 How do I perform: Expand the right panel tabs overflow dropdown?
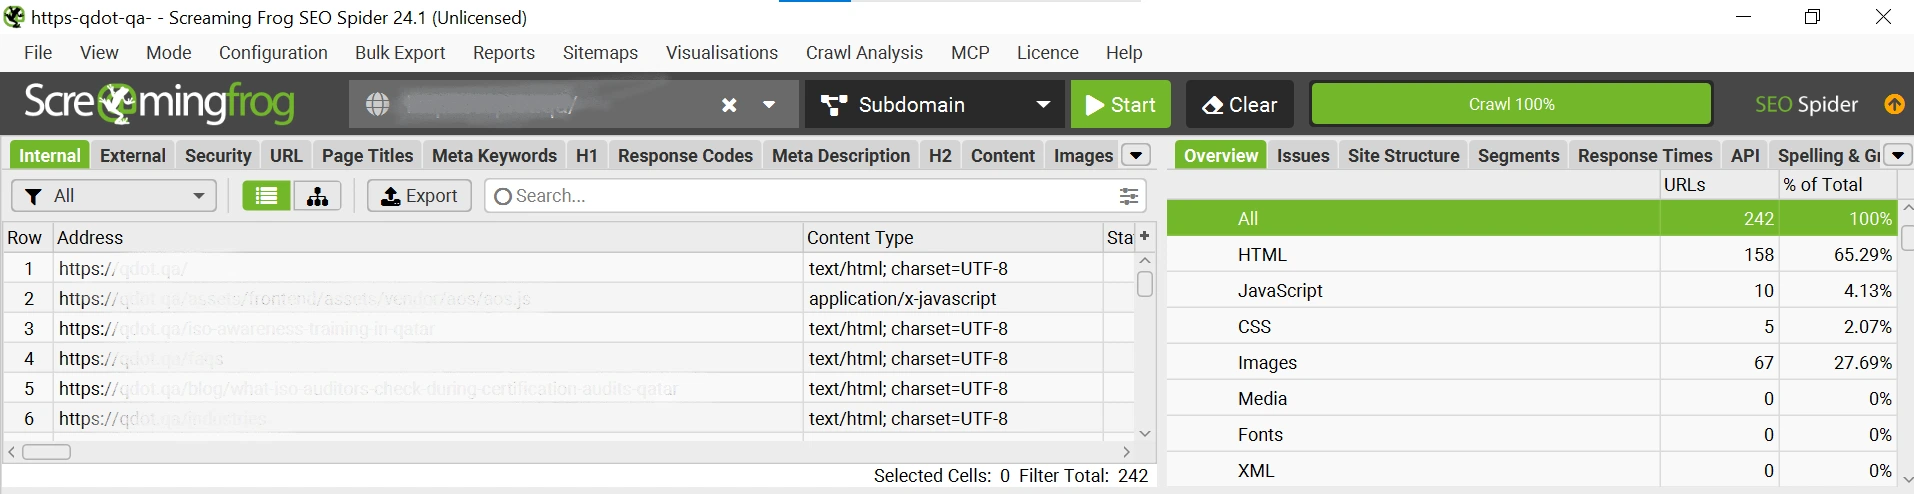pyautogui.click(x=1898, y=155)
